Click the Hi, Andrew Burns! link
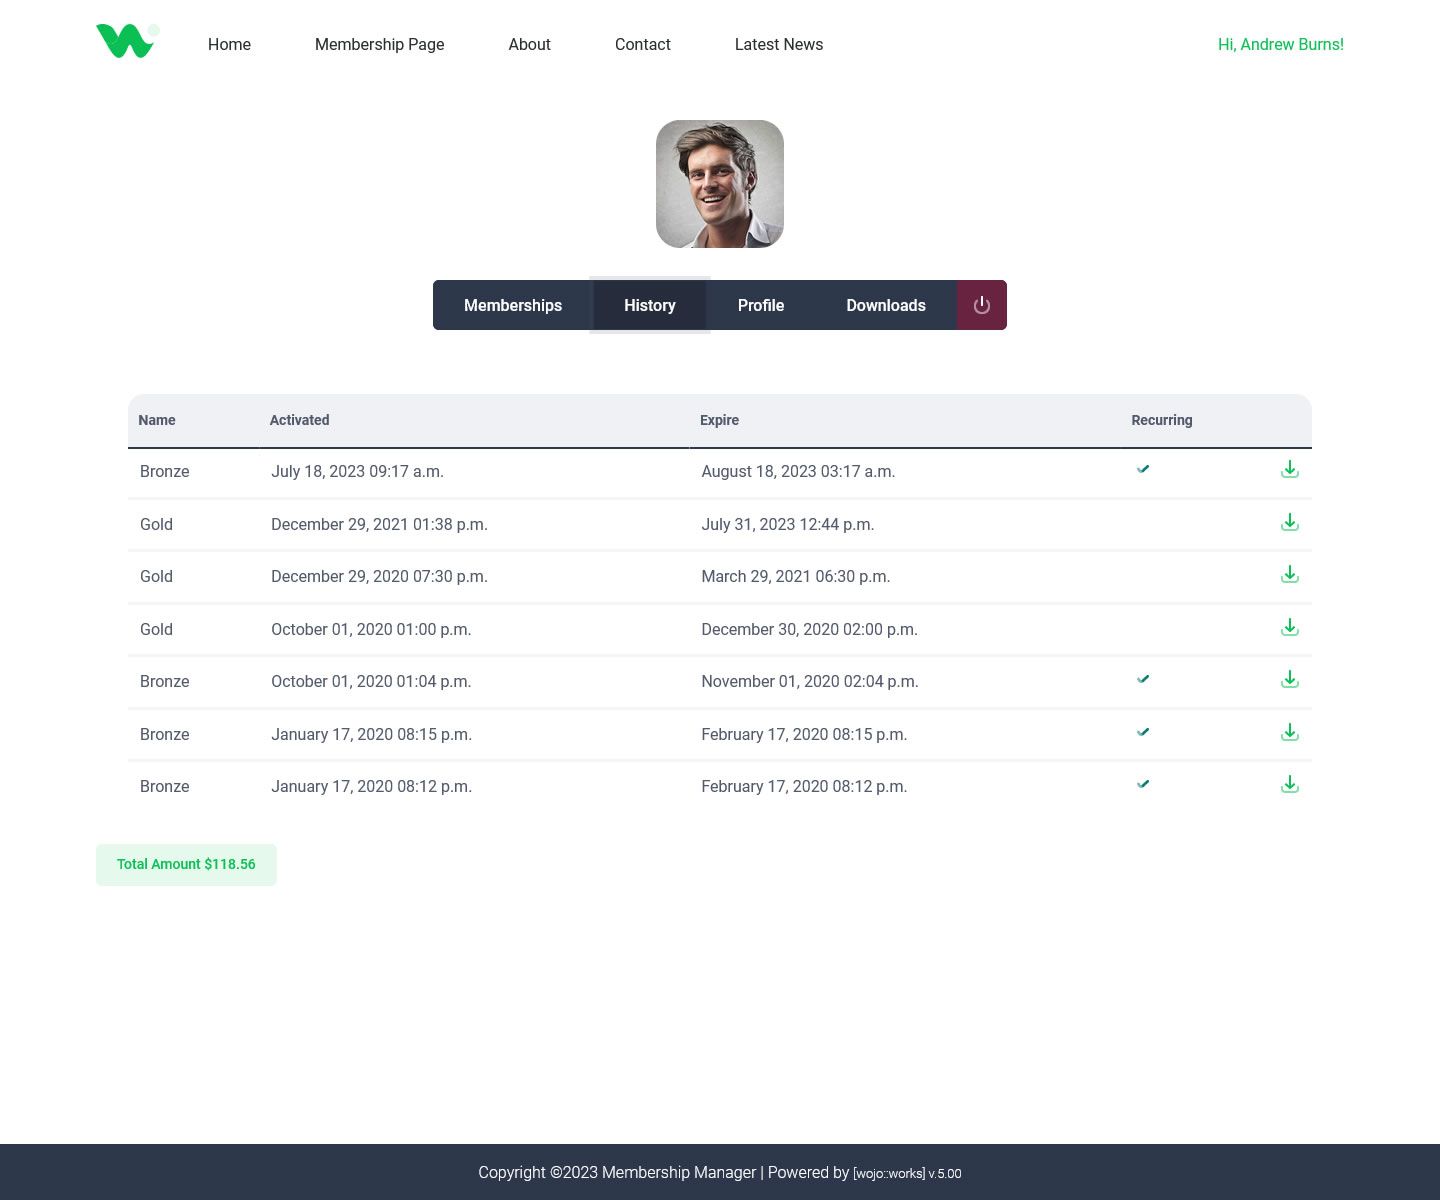The image size is (1440, 1200). [1280, 44]
